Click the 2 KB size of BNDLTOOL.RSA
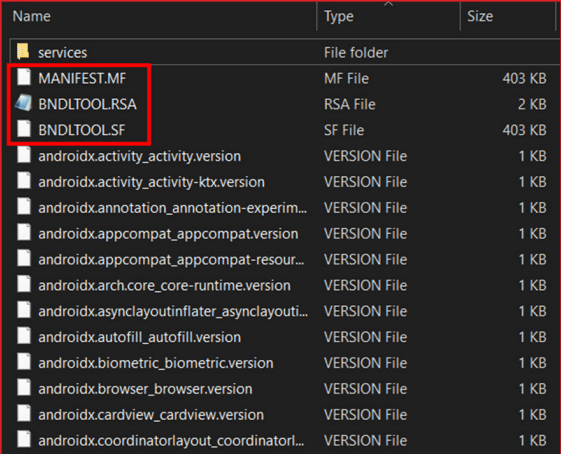 (532, 104)
